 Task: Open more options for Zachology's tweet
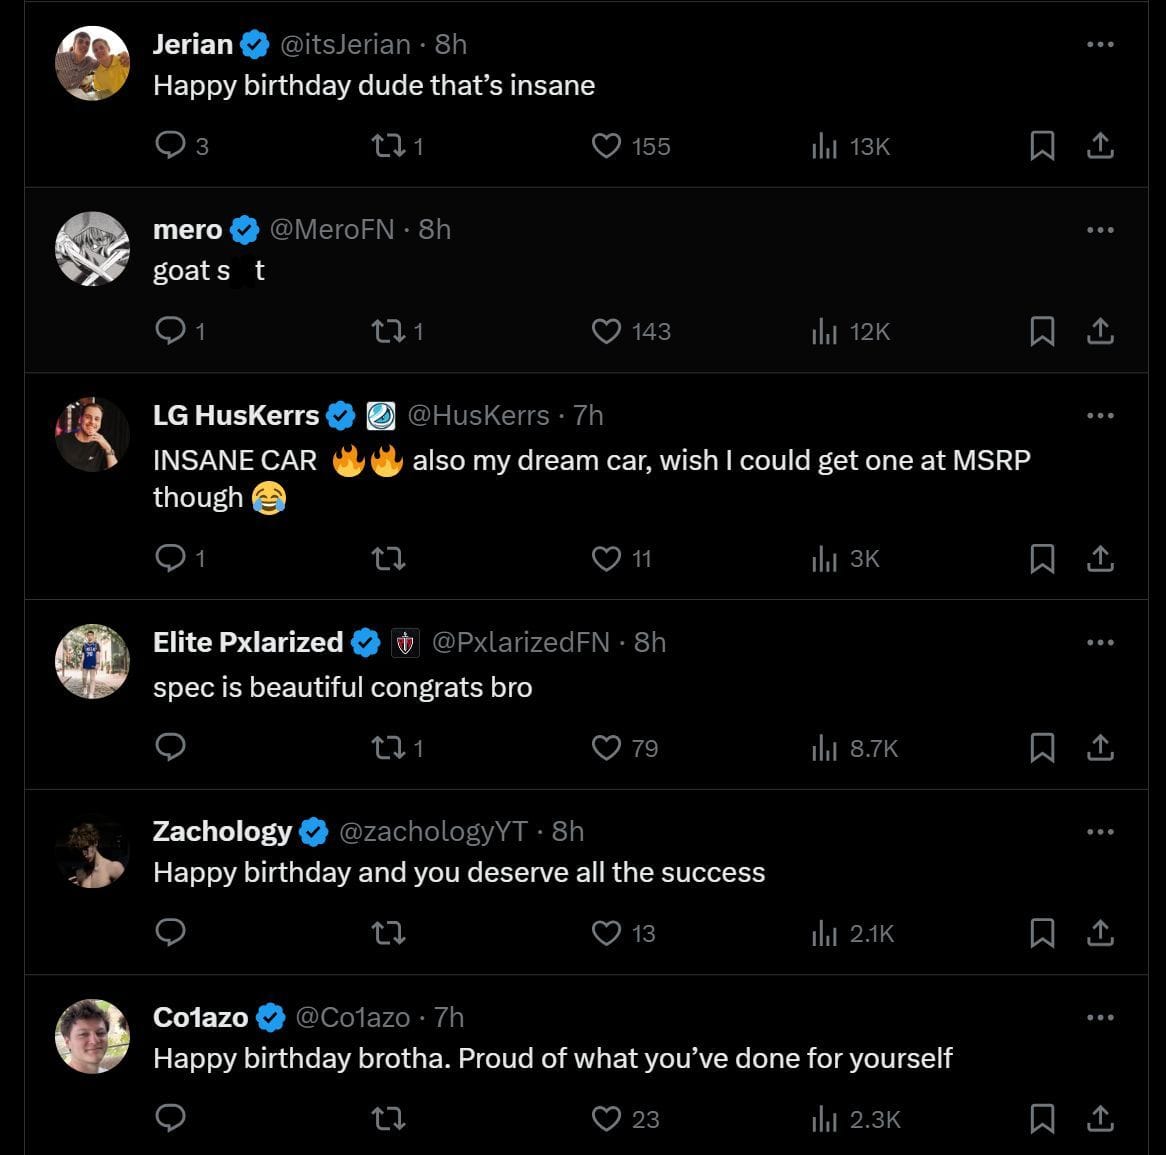tap(1100, 831)
